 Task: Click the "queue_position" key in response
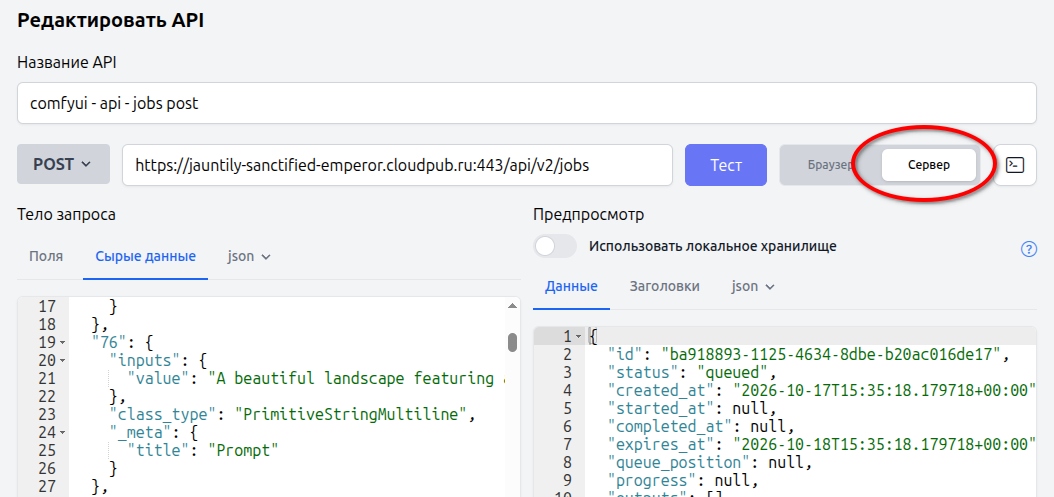coord(679,462)
